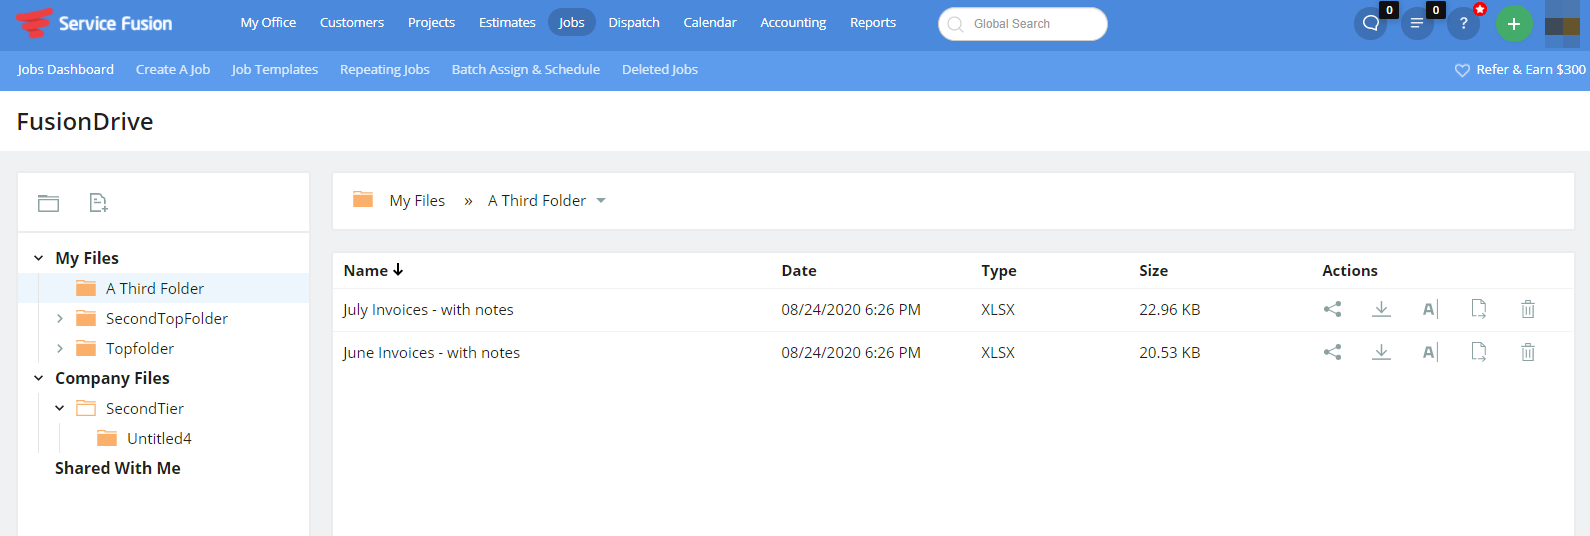Screen dimensions: 1590x536
Task: Share the July Invoices file
Action: click(x=1332, y=309)
